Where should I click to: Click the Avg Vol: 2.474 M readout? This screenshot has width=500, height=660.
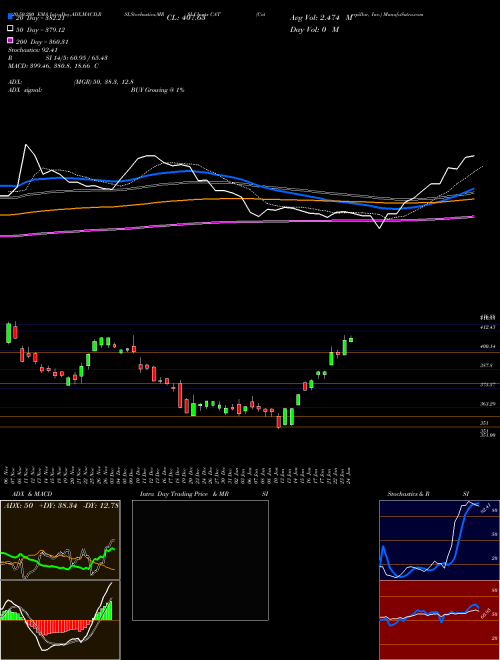[321, 18]
